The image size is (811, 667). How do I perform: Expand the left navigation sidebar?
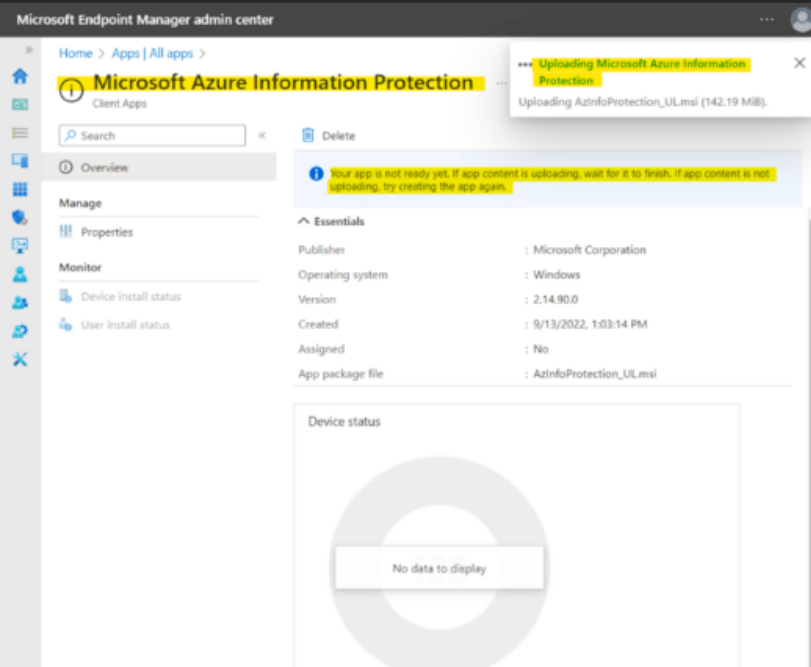tap(28, 49)
